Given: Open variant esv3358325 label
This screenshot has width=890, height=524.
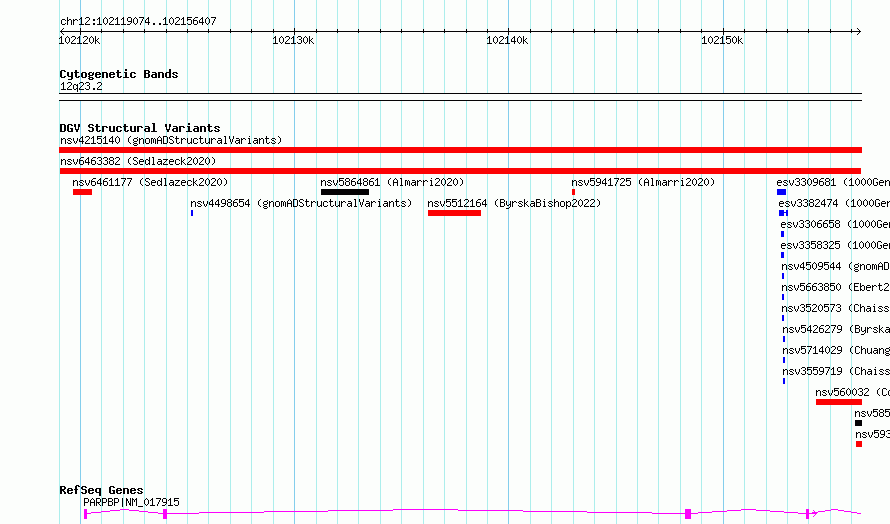Looking at the screenshot, I should coord(835,245).
